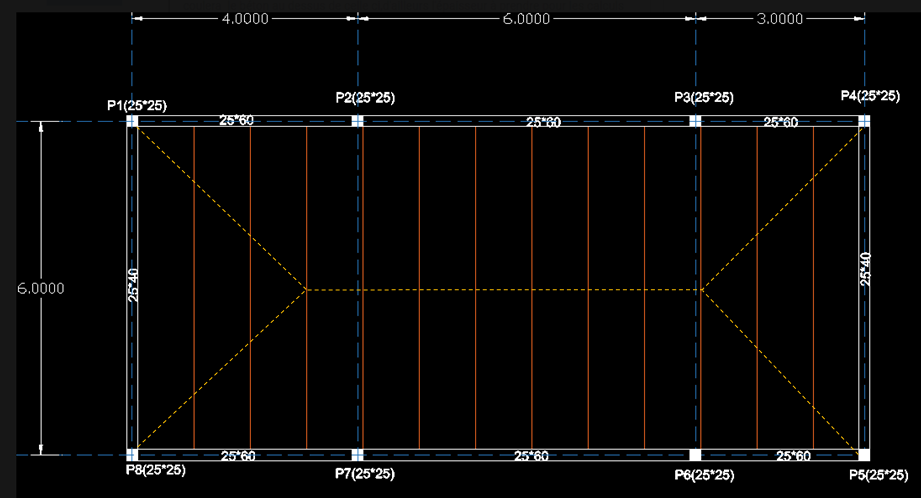Click the 25*60 beam label between P1 and P2

(x=237, y=120)
